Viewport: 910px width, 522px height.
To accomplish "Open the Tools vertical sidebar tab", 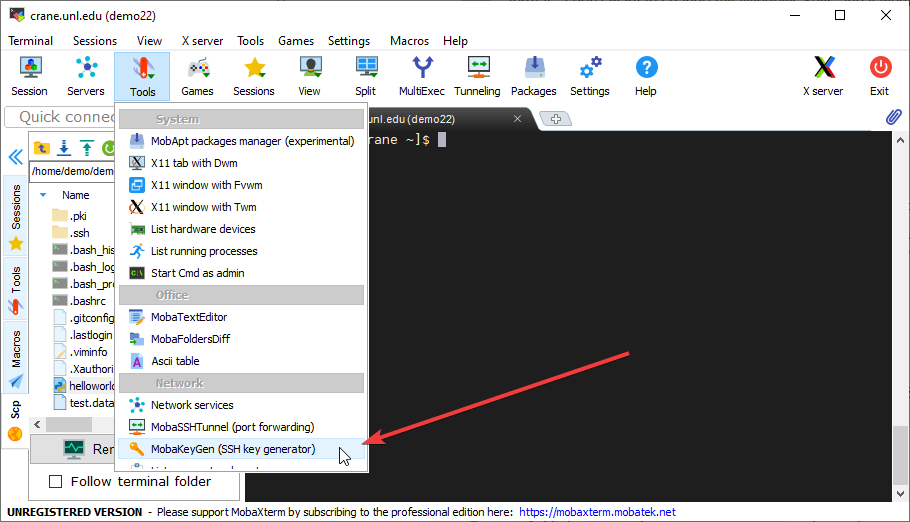I will 16,289.
